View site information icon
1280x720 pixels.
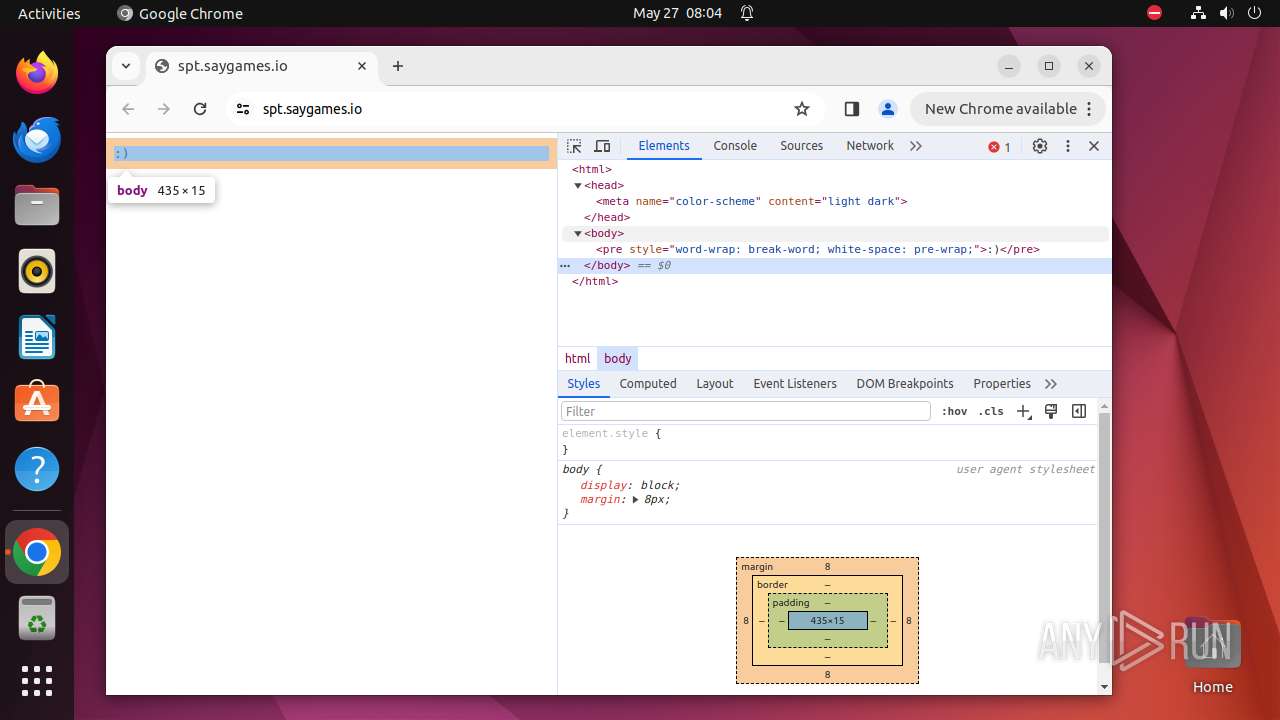click(243, 109)
